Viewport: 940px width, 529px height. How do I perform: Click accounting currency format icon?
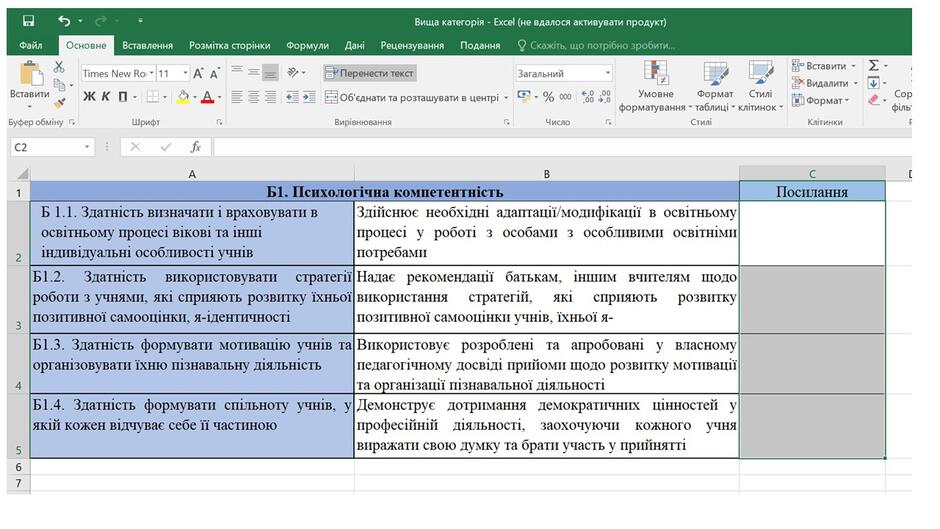click(x=523, y=97)
